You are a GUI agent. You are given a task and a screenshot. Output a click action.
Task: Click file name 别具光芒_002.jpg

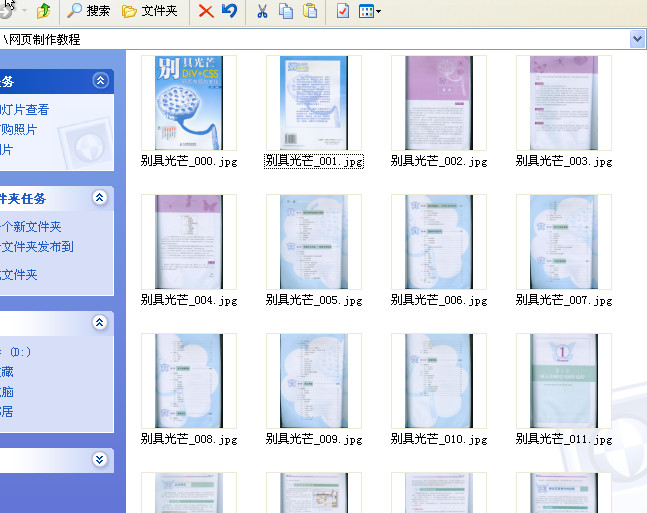[439, 161]
